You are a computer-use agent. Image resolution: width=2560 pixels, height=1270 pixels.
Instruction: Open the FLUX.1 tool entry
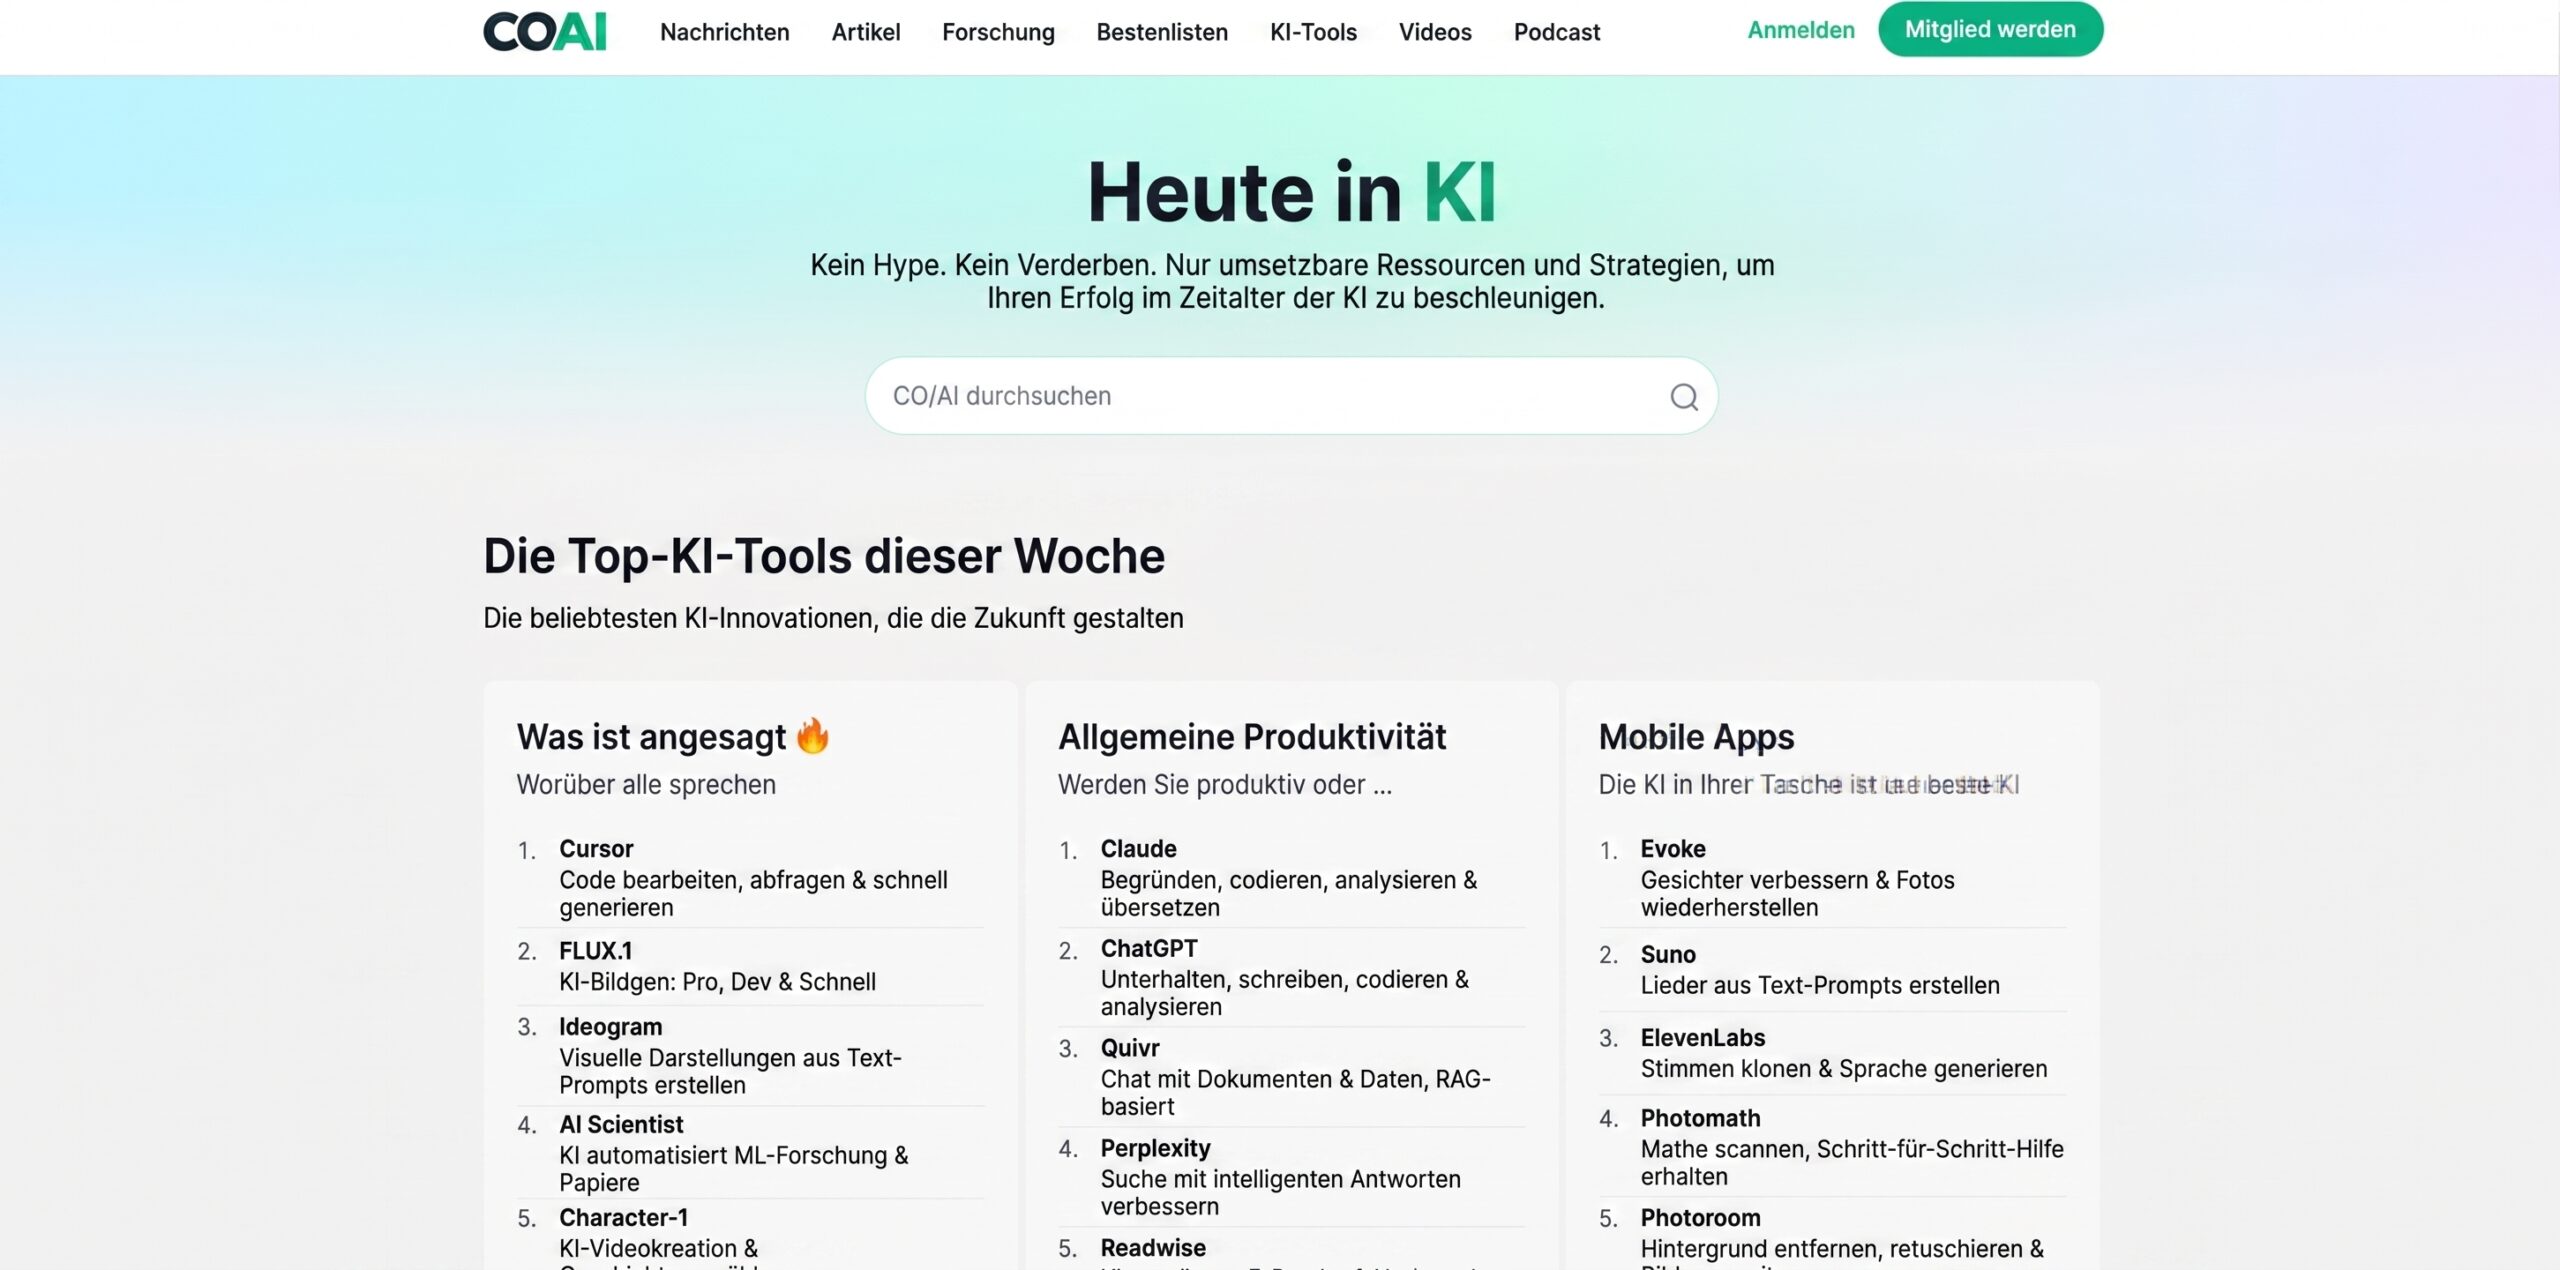[x=595, y=951]
